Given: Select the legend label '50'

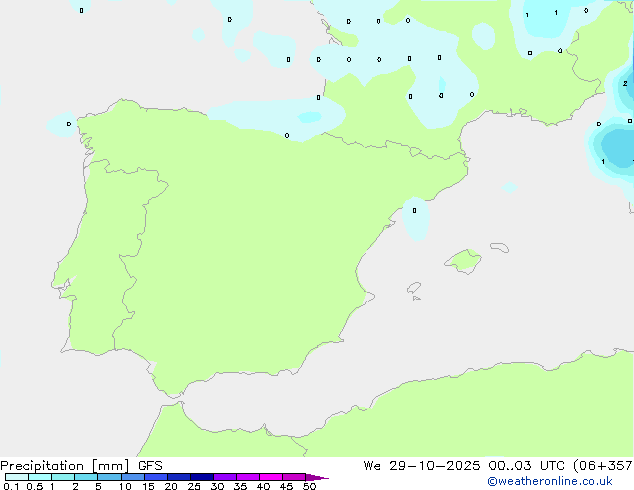Looking at the screenshot, I should 309,486.
